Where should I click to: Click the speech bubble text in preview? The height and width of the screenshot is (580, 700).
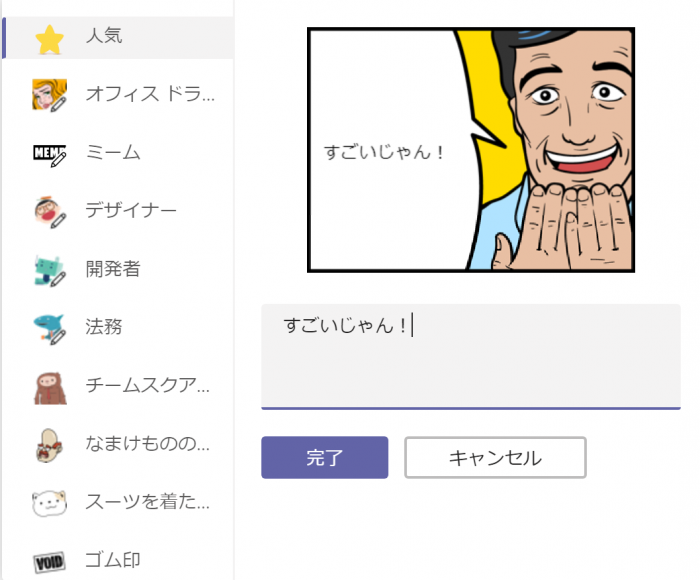tap(384, 152)
